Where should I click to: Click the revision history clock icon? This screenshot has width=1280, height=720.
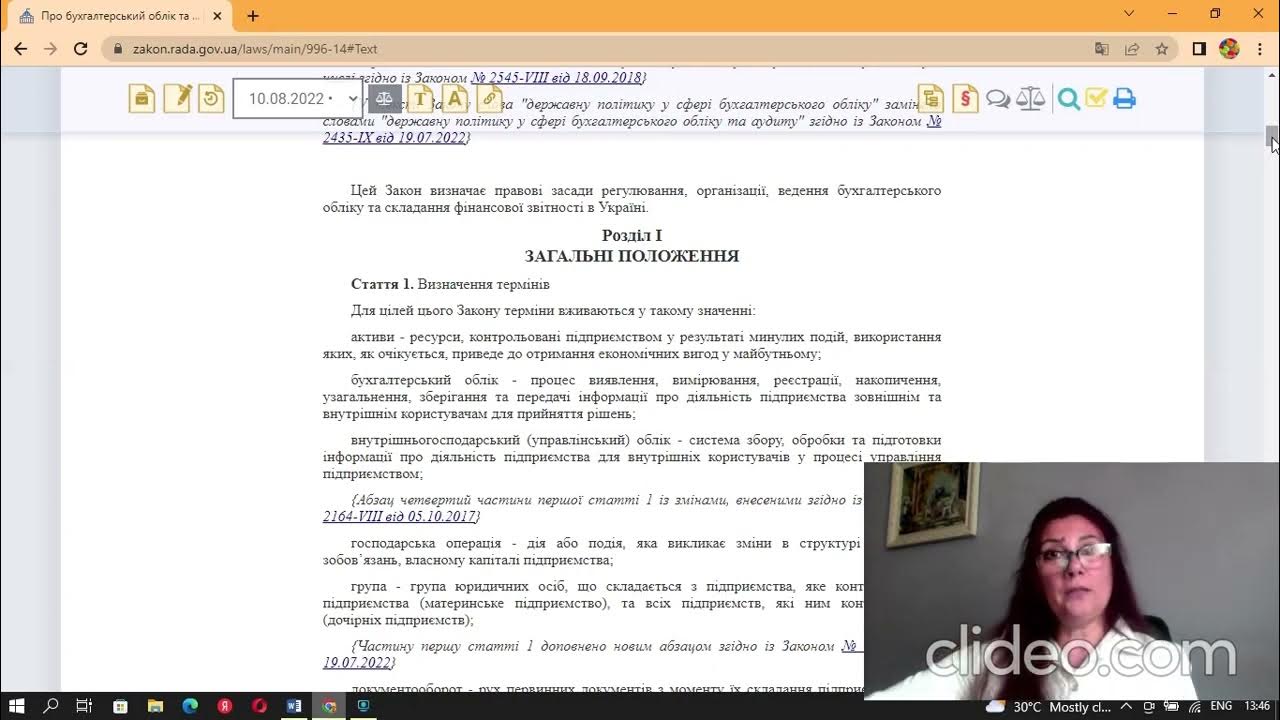pyautogui.click(x=211, y=98)
